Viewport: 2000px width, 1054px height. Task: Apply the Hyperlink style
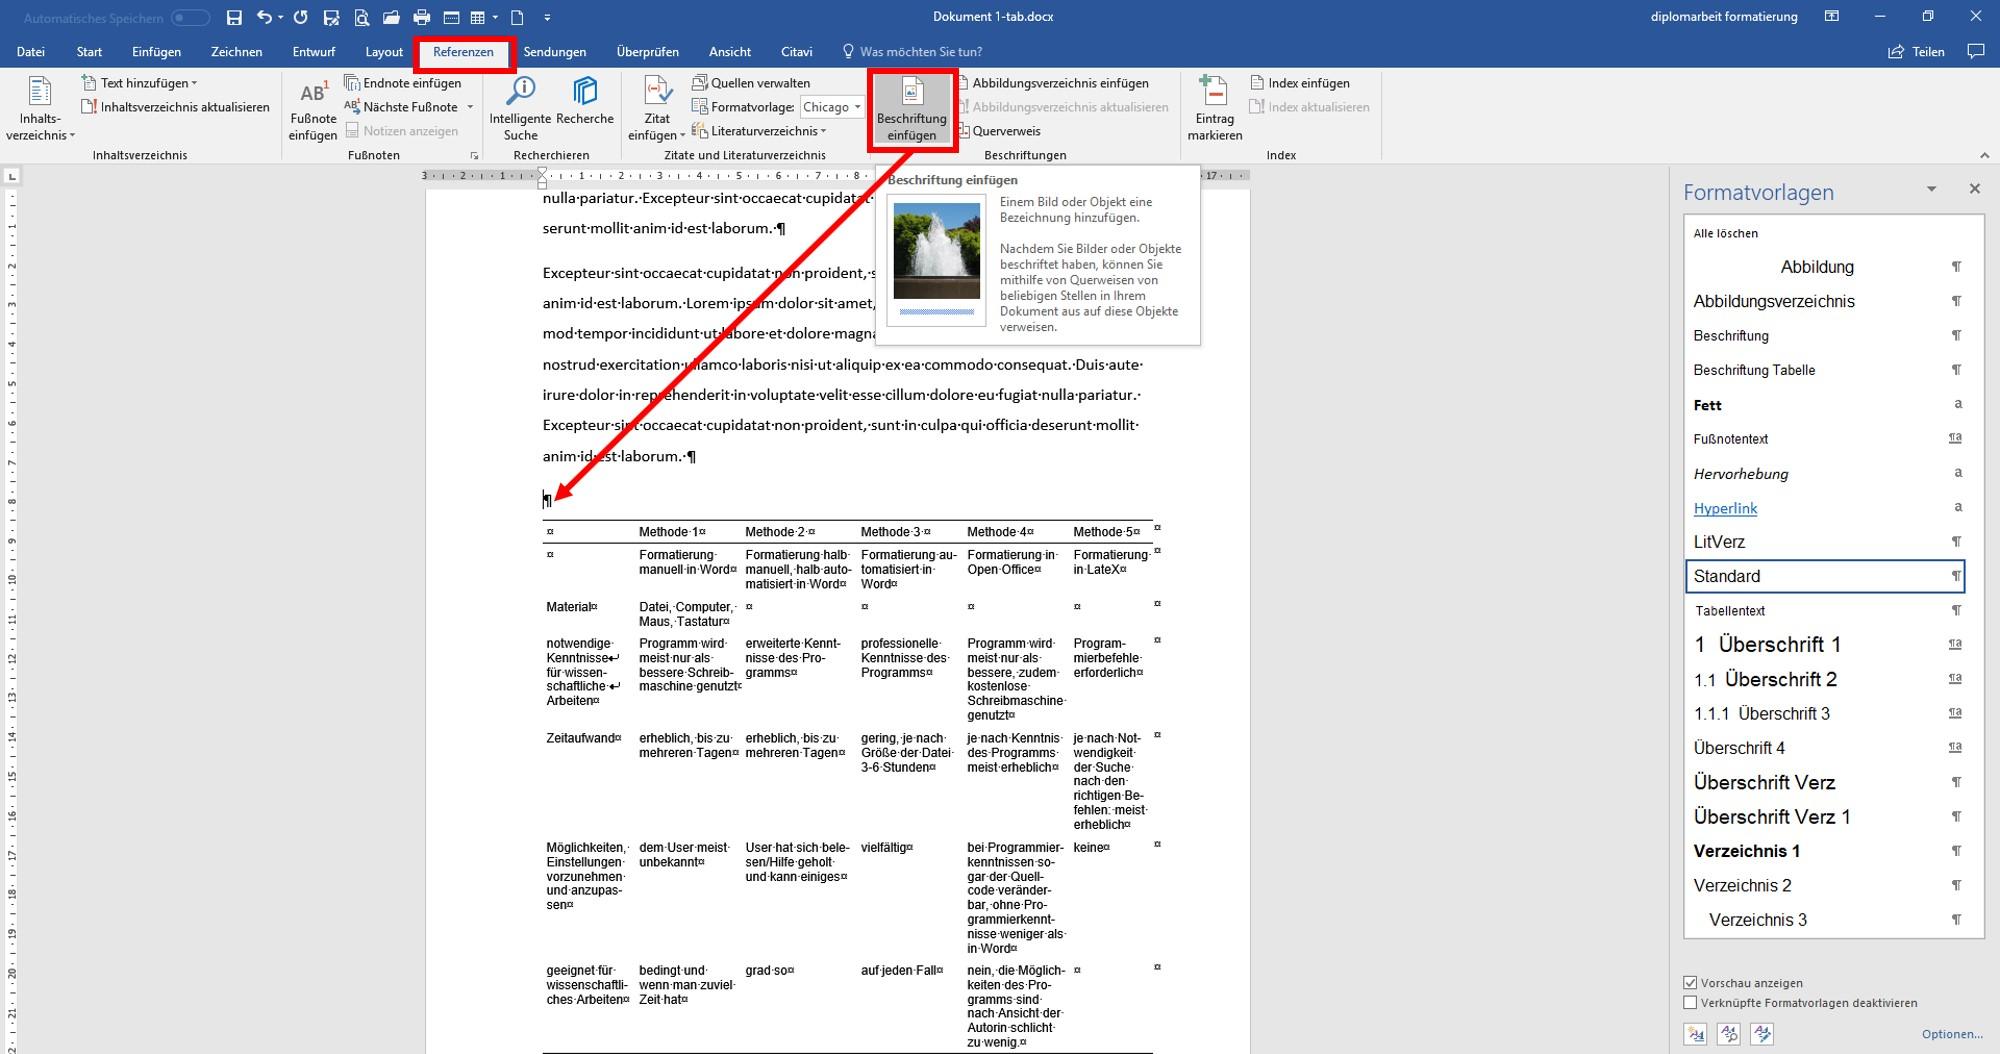coord(1825,508)
